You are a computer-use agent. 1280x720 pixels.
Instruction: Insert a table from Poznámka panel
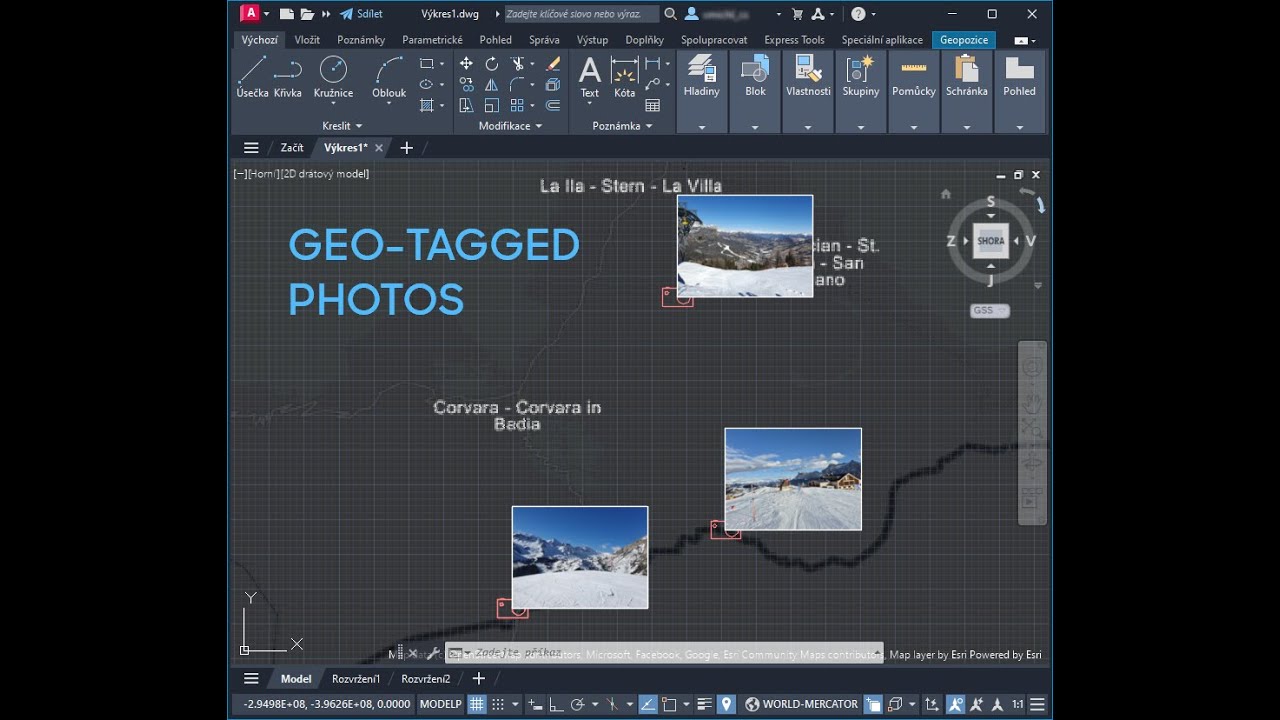point(653,105)
